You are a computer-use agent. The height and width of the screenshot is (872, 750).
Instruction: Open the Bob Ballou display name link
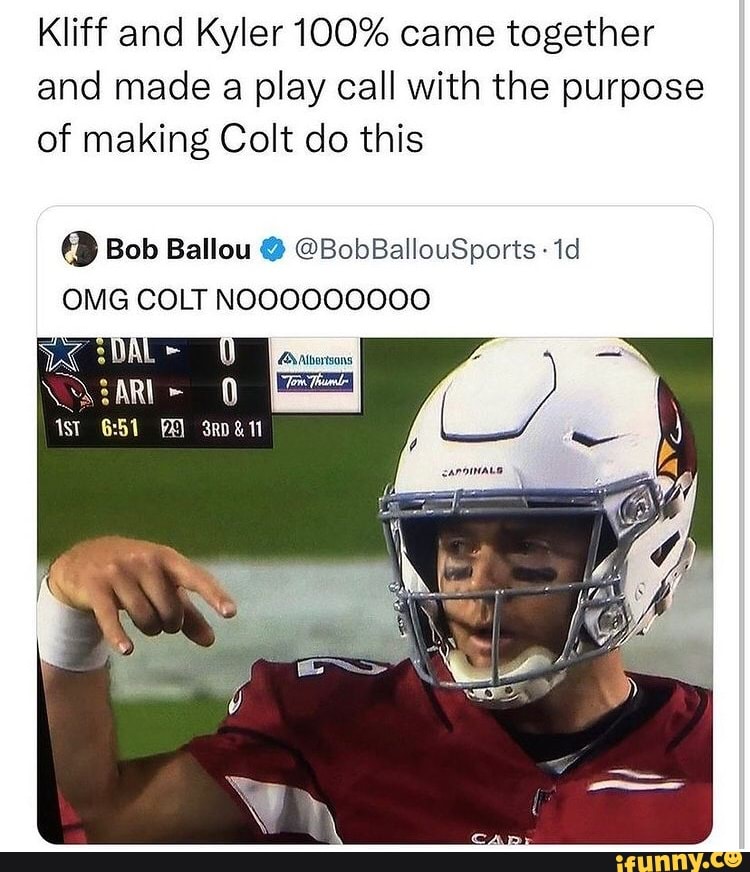click(x=179, y=249)
